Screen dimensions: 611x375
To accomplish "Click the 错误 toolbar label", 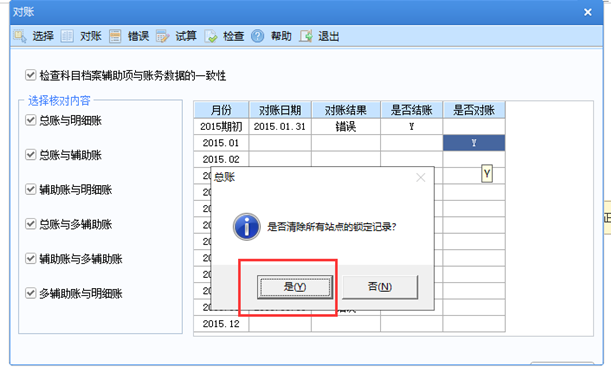I will 138,36.
